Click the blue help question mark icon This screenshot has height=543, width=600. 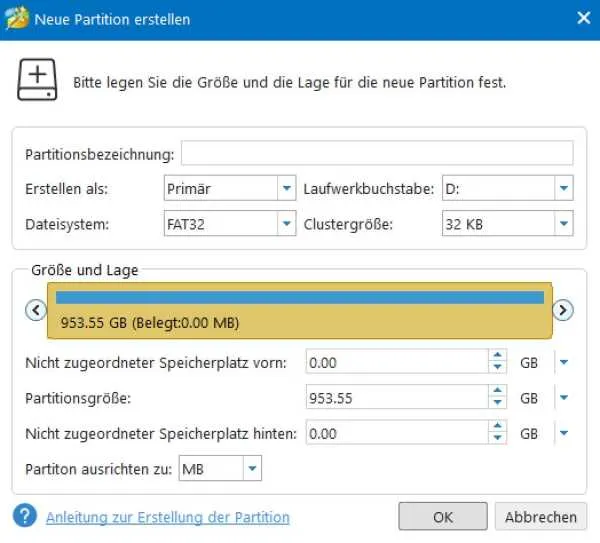[25, 515]
